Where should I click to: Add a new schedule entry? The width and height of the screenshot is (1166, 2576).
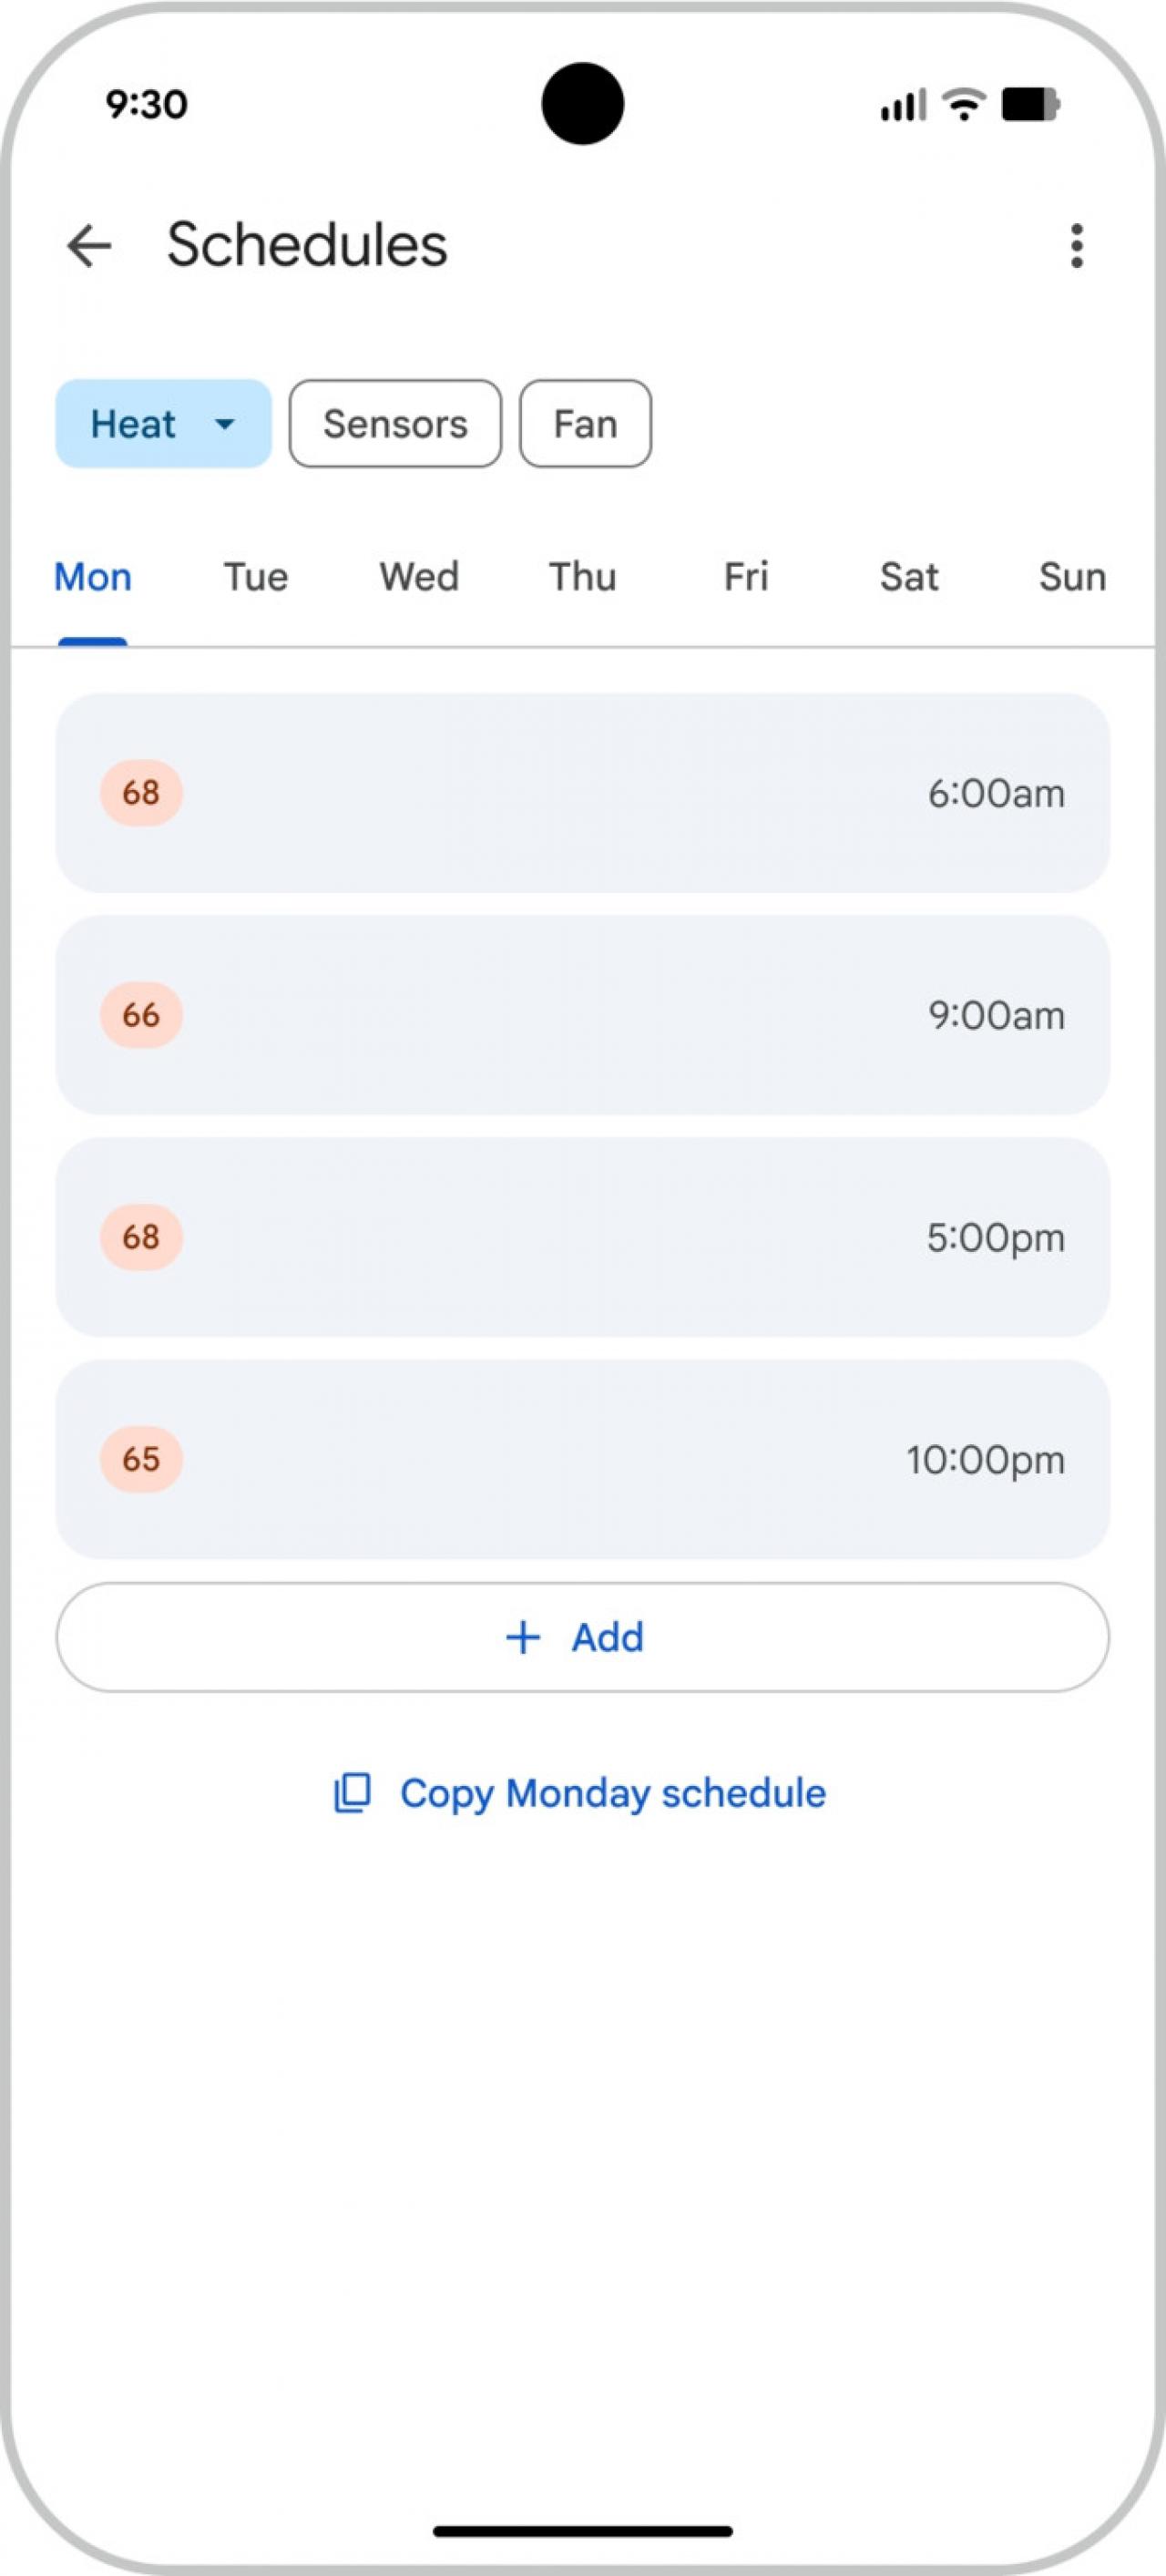[582, 1637]
